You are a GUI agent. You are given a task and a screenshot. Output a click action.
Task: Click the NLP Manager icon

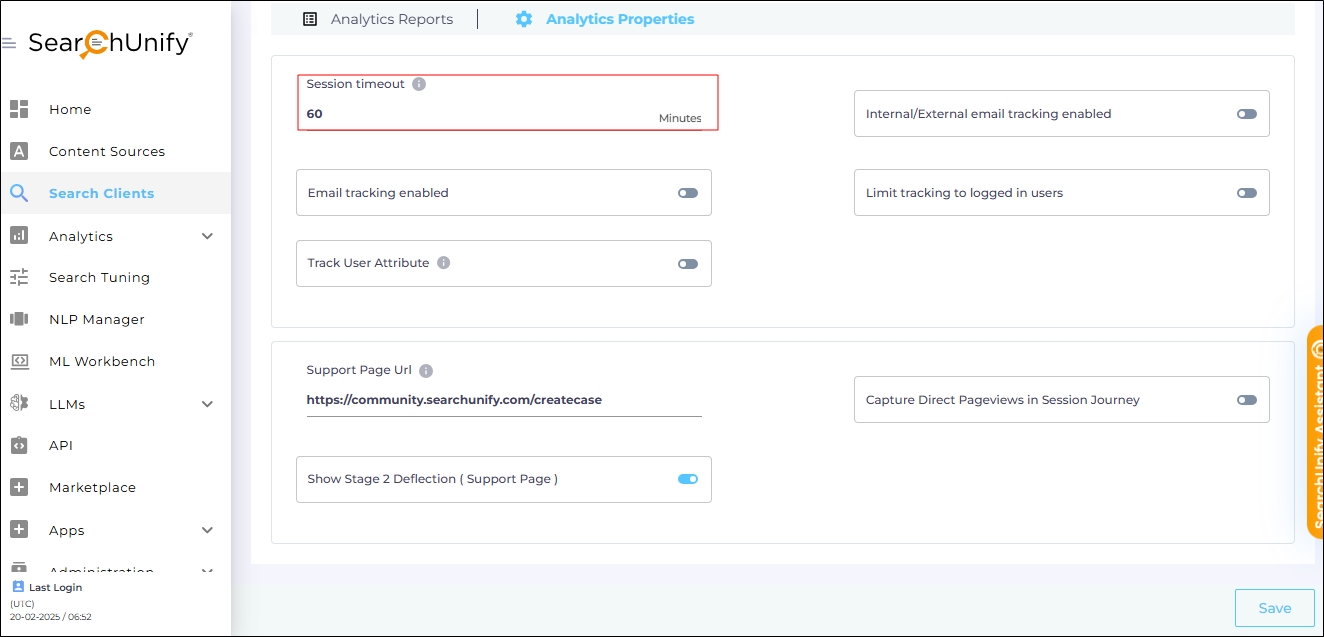pyautogui.click(x=19, y=319)
